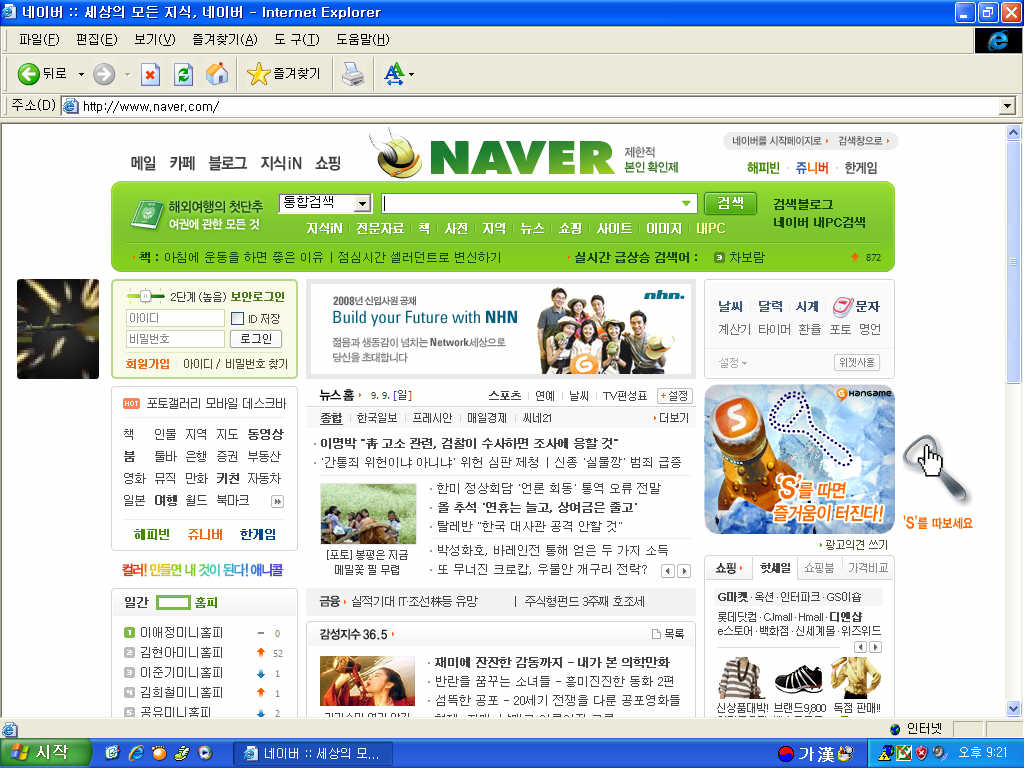1024x768 pixels.
Task: Click previous arrow in shopping mall pager
Action: click(x=861, y=647)
